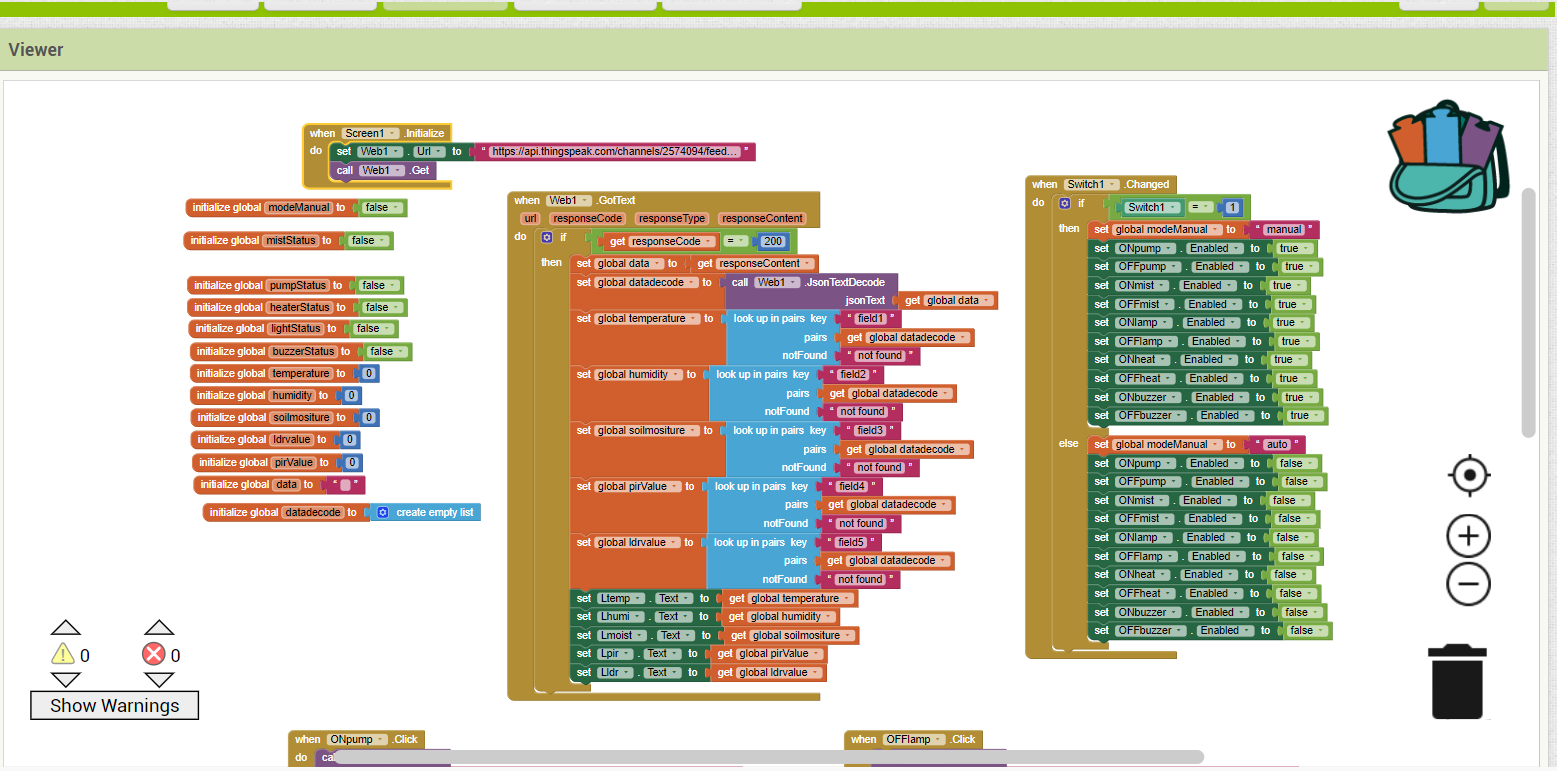Click the down arrow beneath the warnings counter
Screen dimensions: 1557x771
[66, 680]
